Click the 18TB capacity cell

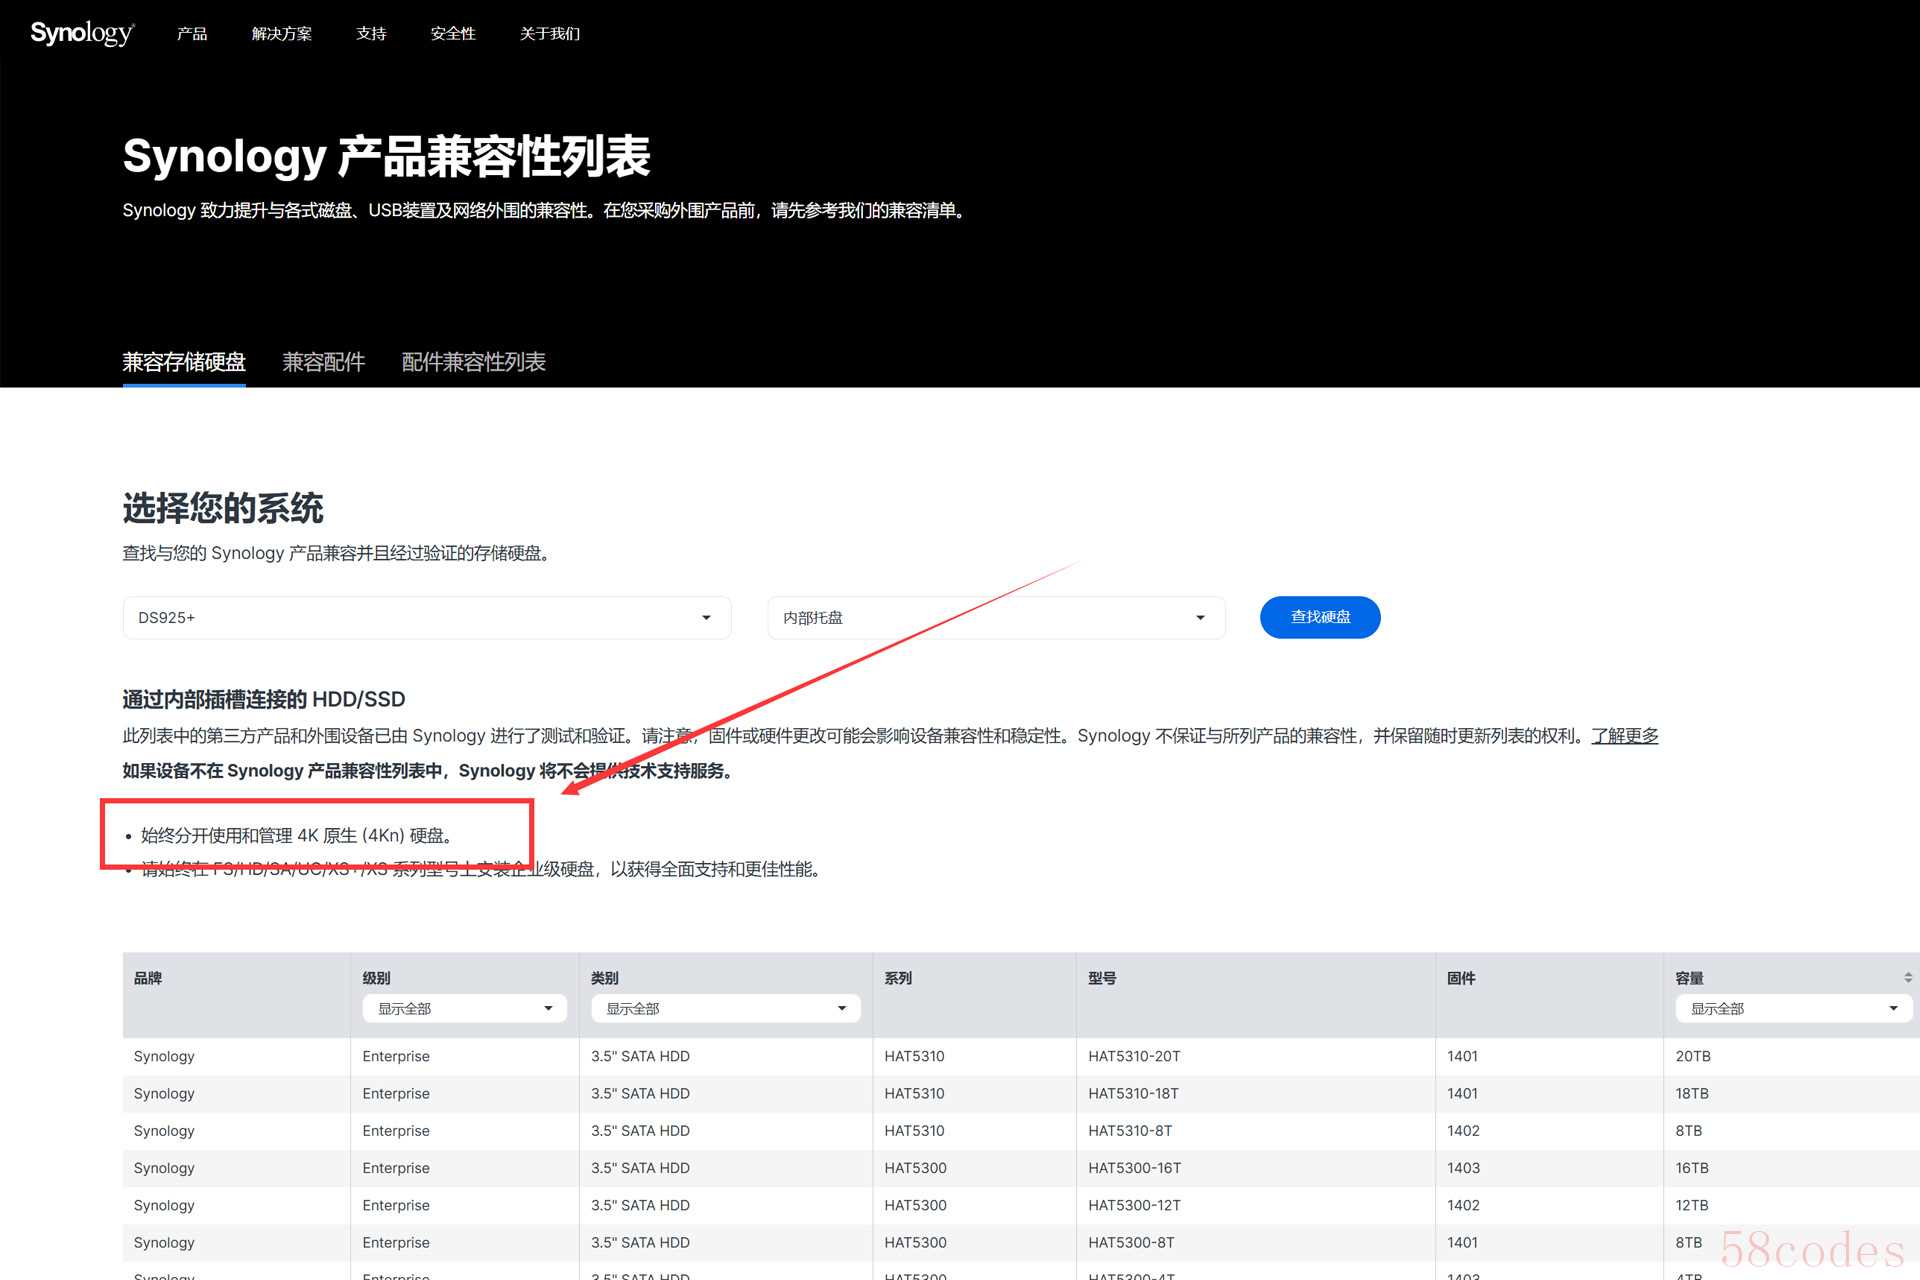[x=1692, y=1093]
